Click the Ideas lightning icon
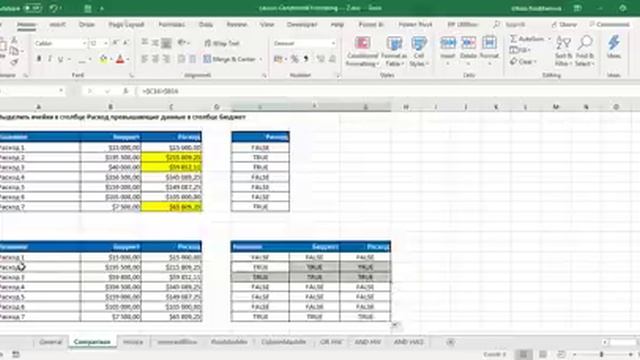The width and height of the screenshot is (640, 360). pos(614,43)
